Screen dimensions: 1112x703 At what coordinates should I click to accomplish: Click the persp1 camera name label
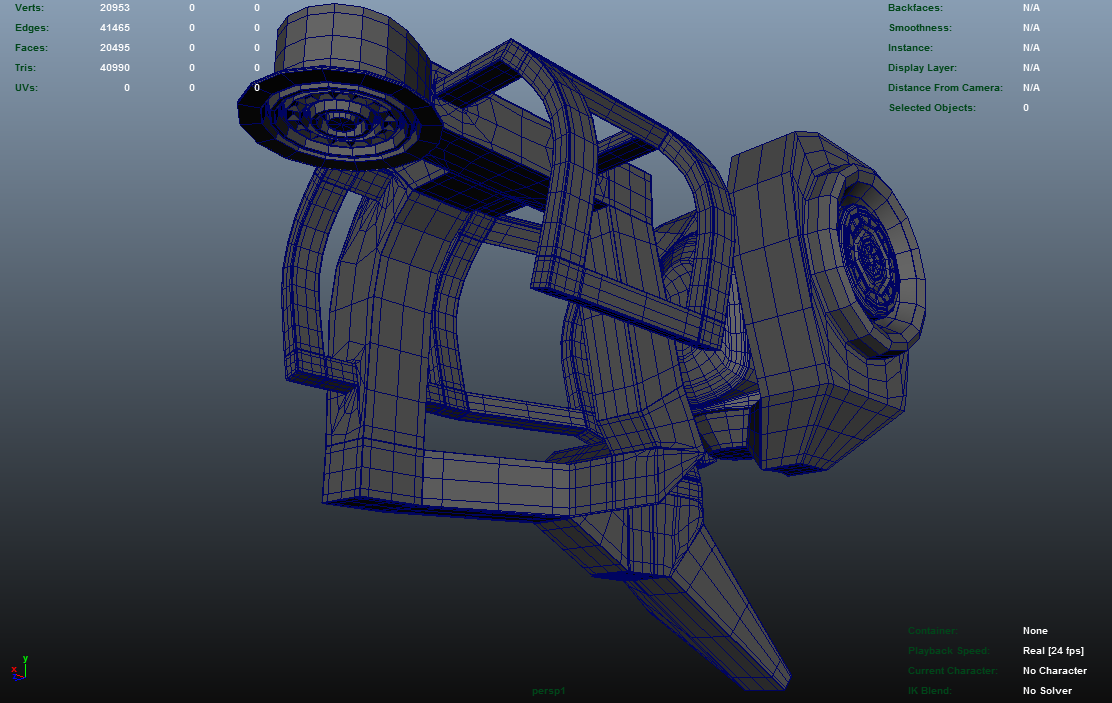(549, 690)
